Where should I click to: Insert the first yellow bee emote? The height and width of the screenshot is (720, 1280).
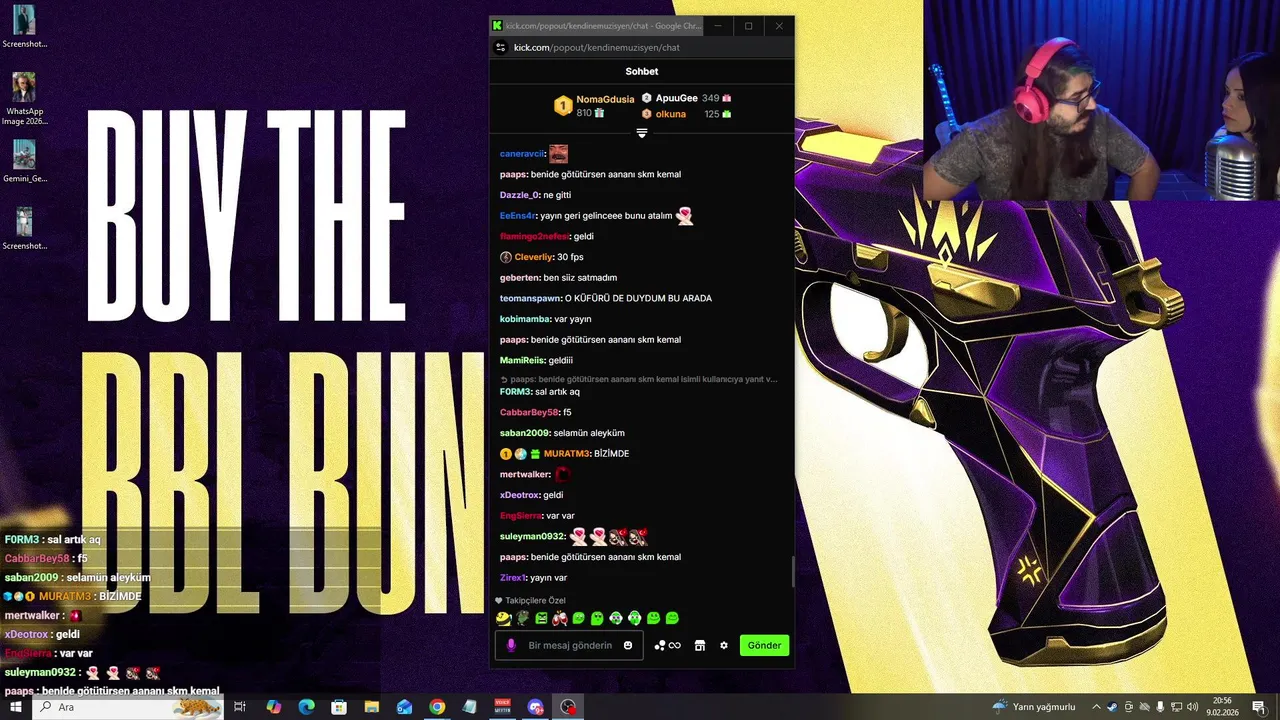tap(503, 618)
